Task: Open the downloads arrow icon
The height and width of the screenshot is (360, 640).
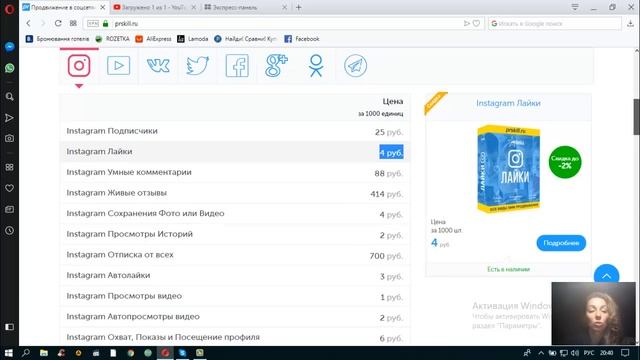Action: click(630, 24)
